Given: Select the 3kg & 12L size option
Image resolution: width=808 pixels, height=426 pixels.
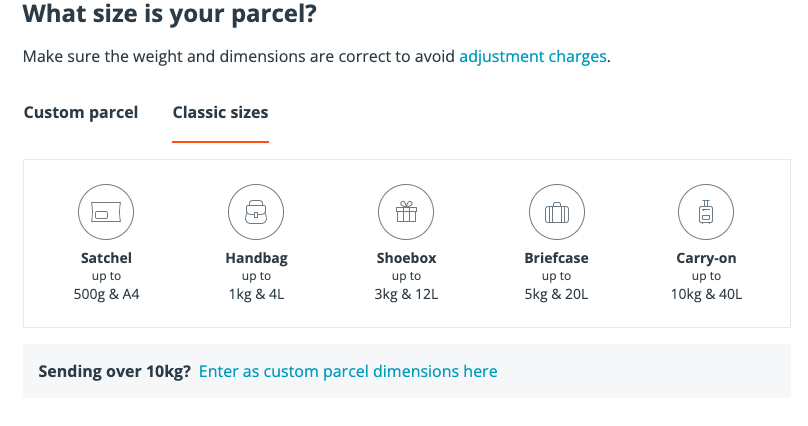Looking at the screenshot, I should click(406, 294).
